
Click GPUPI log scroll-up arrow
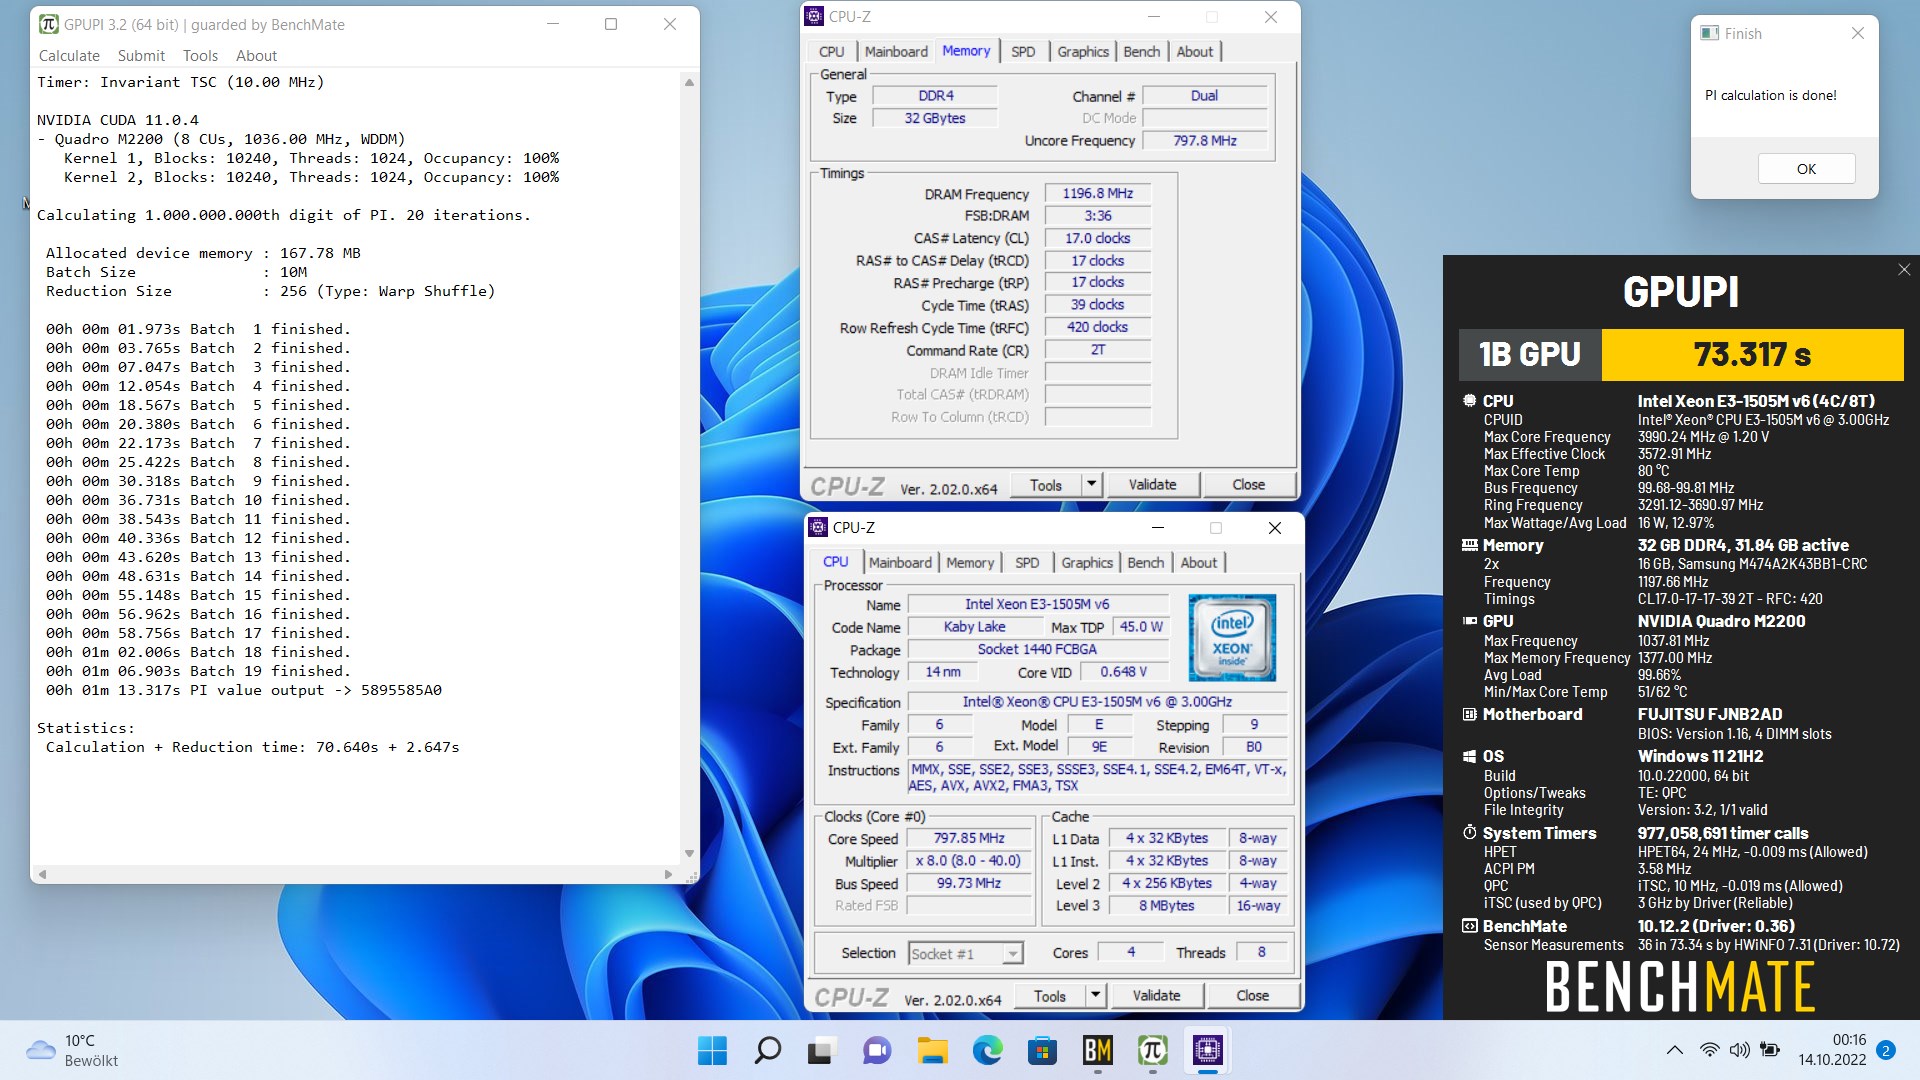pos(689,82)
